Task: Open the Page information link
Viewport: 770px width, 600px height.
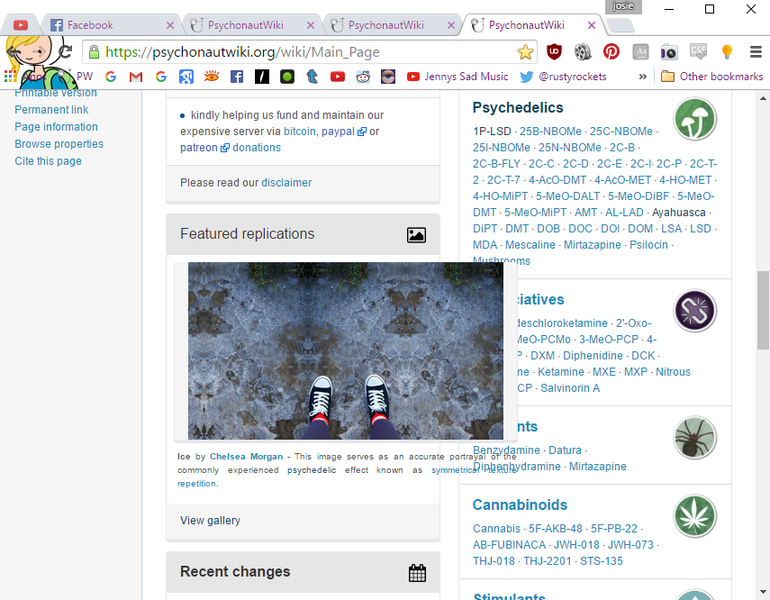Action: coord(56,127)
